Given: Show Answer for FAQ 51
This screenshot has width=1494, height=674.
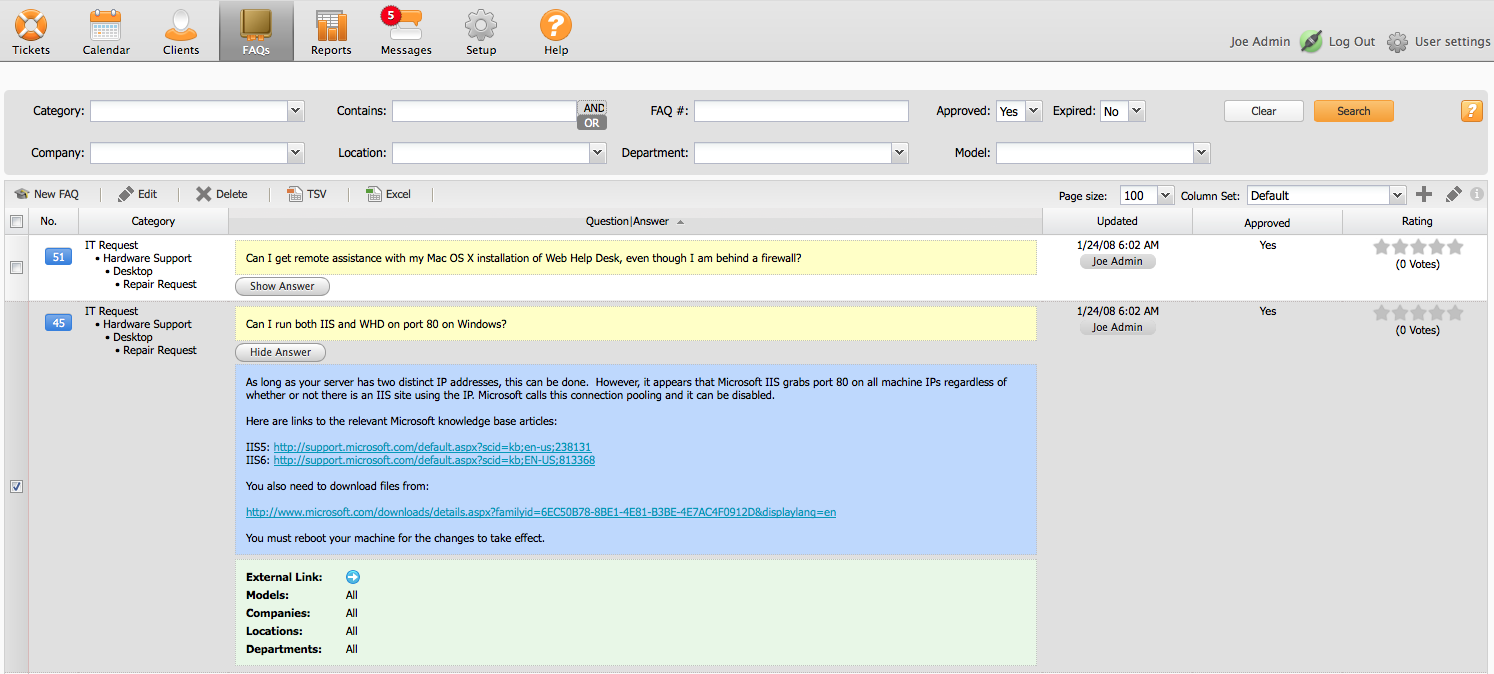Looking at the screenshot, I should tap(282, 286).
